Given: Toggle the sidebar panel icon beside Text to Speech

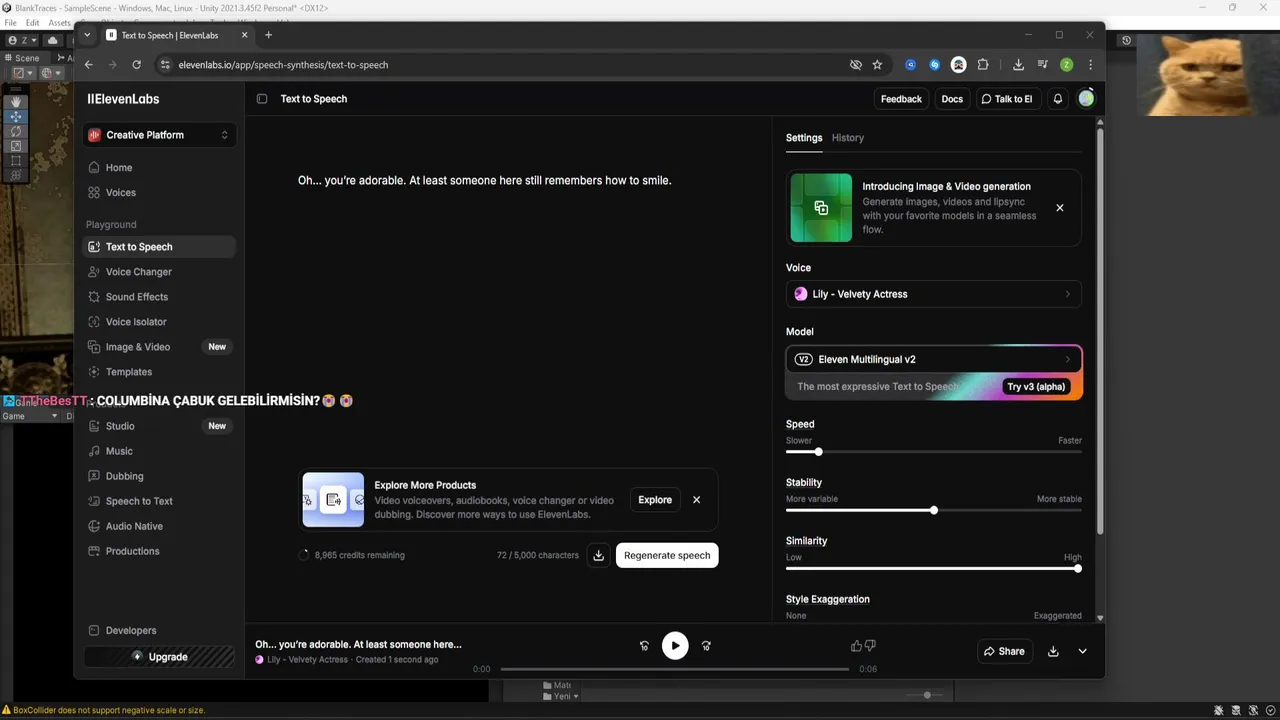Looking at the screenshot, I should pyautogui.click(x=262, y=99).
